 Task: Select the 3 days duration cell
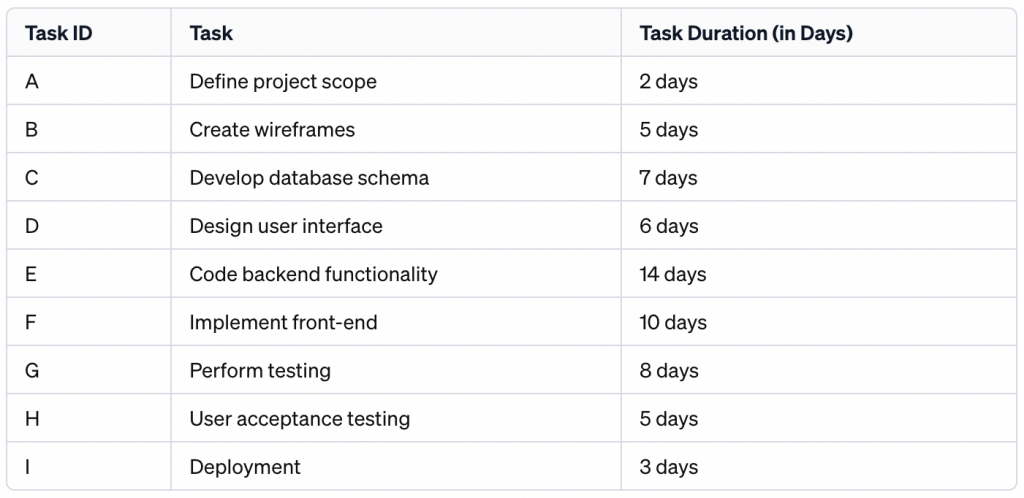[669, 467]
